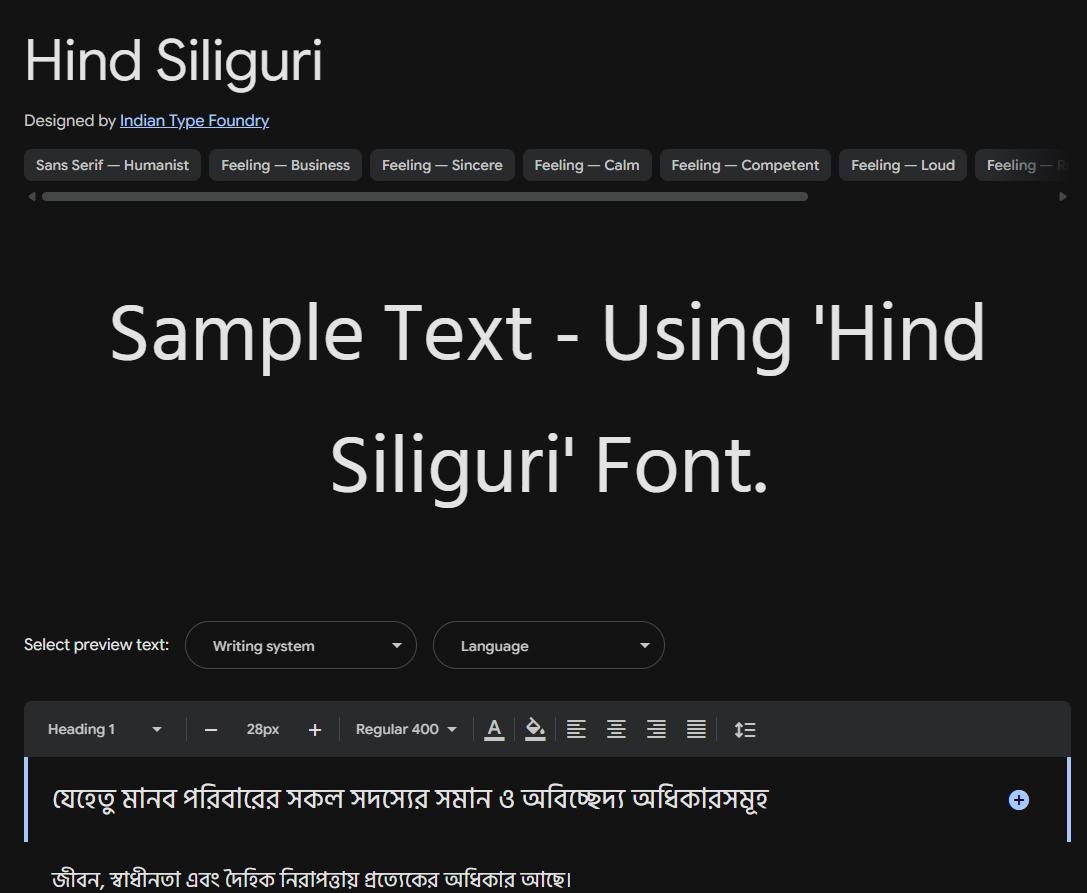Click the Bengali heading preview text line
The image size is (1087, 893).
coord(410,799)
